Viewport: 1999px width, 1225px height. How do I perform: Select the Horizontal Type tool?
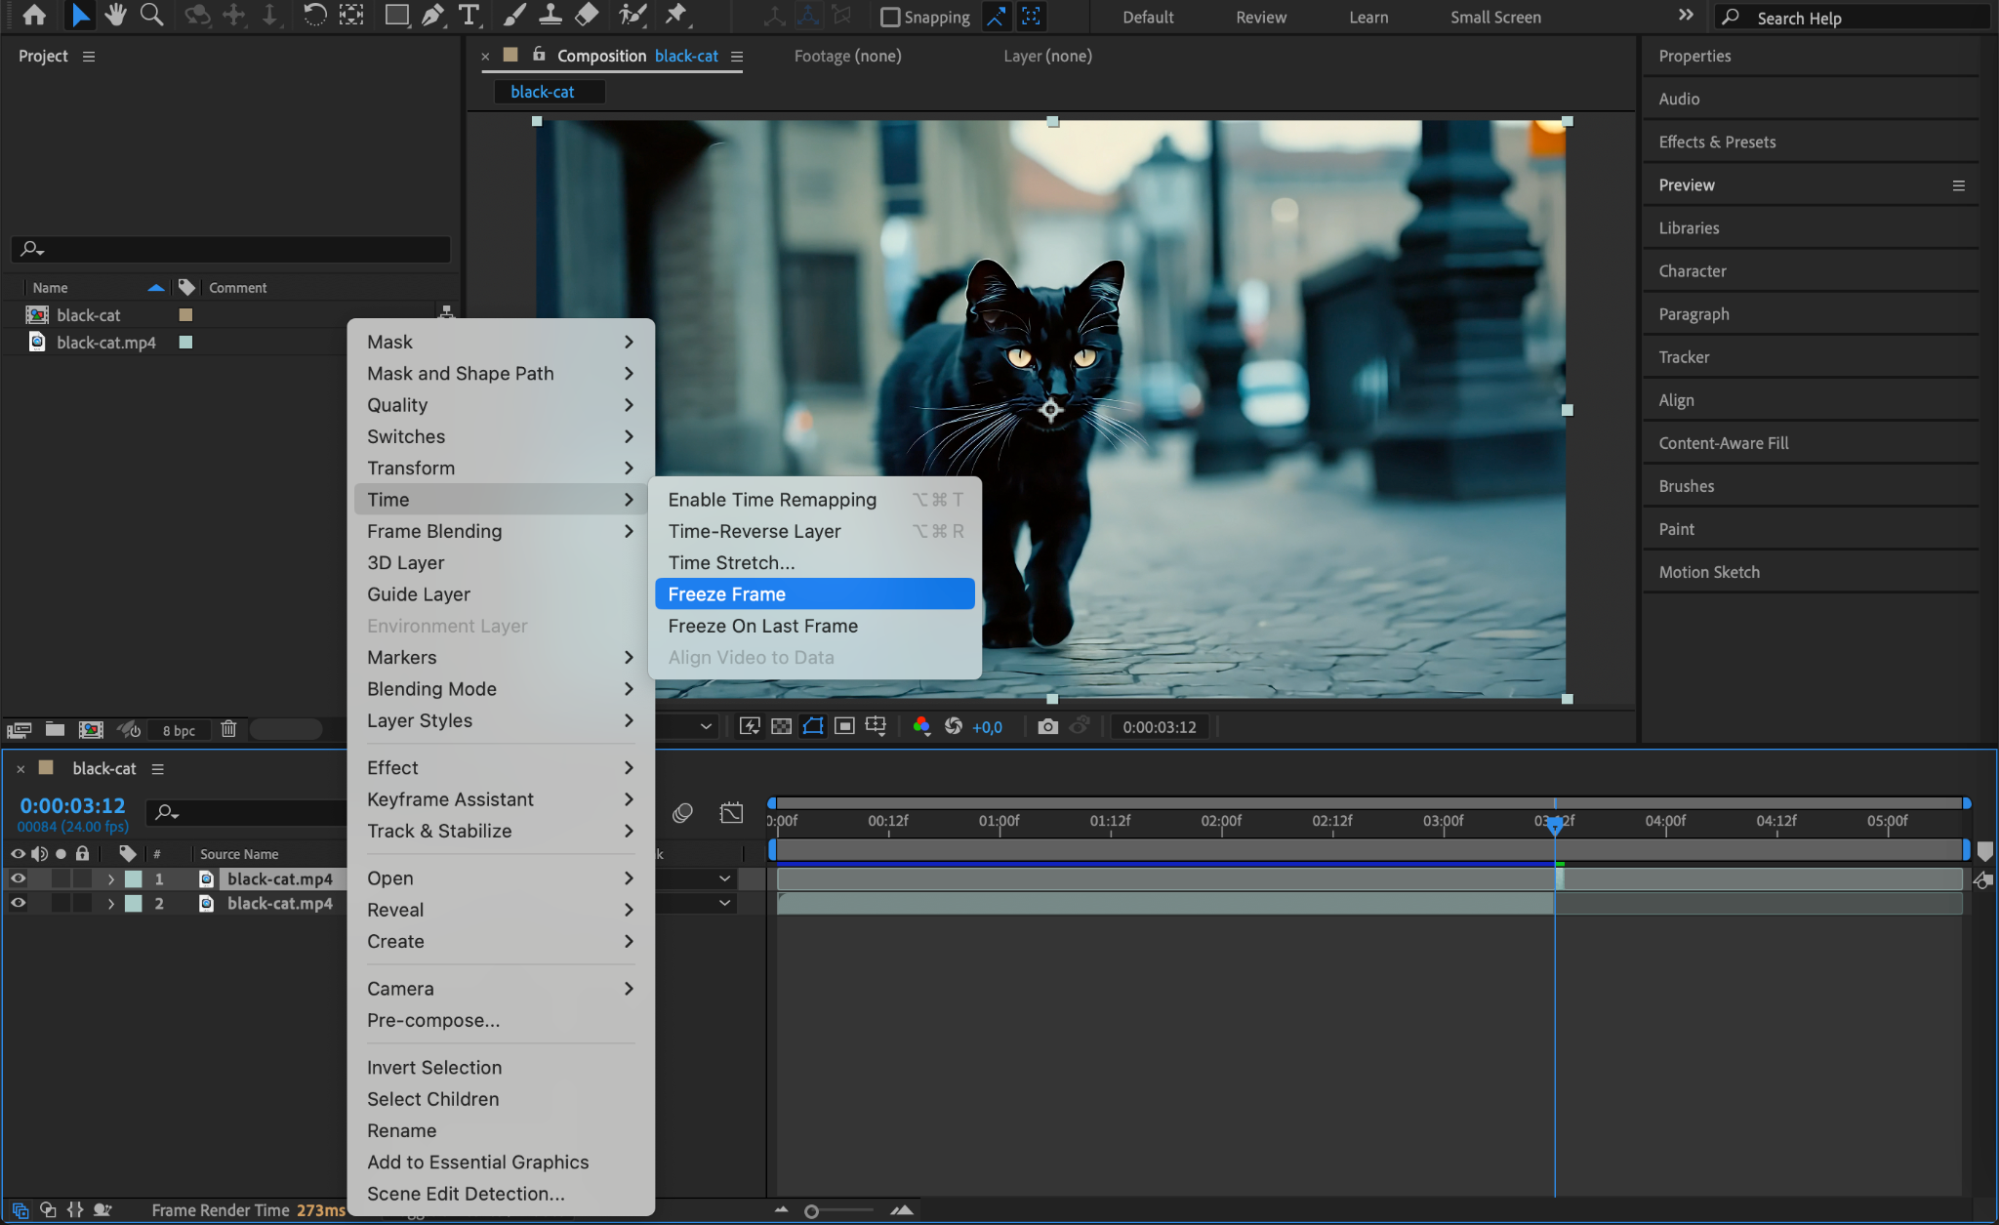point(468,15)
